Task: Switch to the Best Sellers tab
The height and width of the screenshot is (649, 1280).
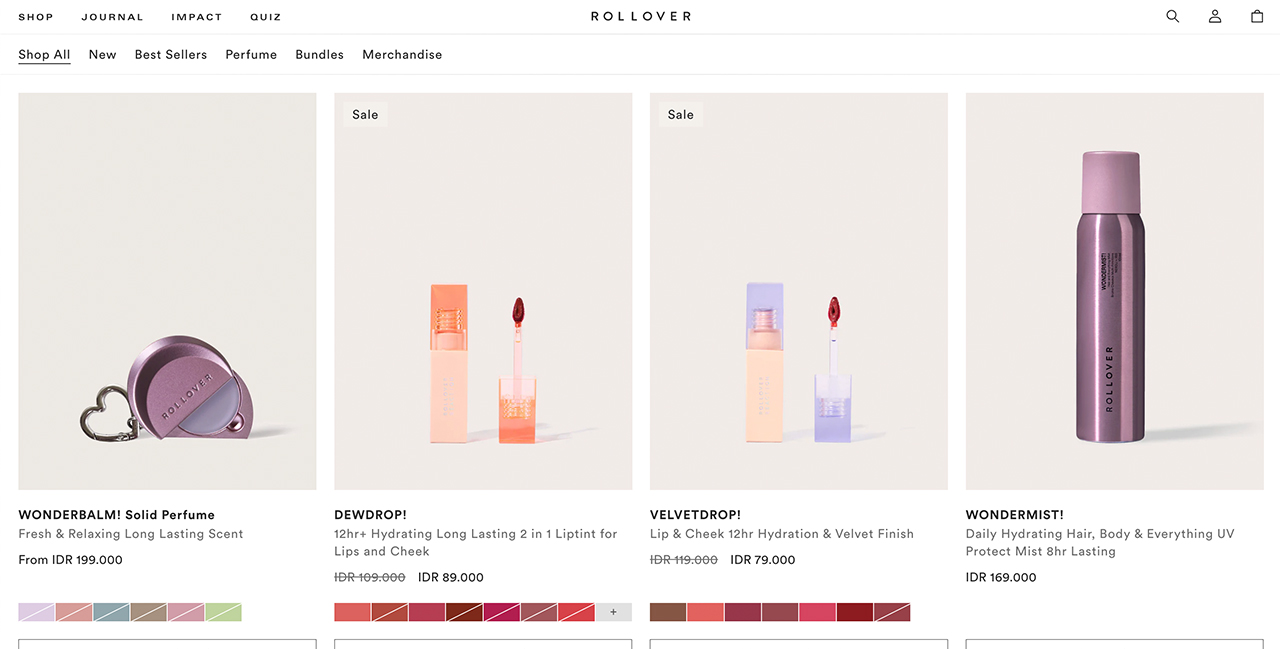Action: (x=171, y=55)
